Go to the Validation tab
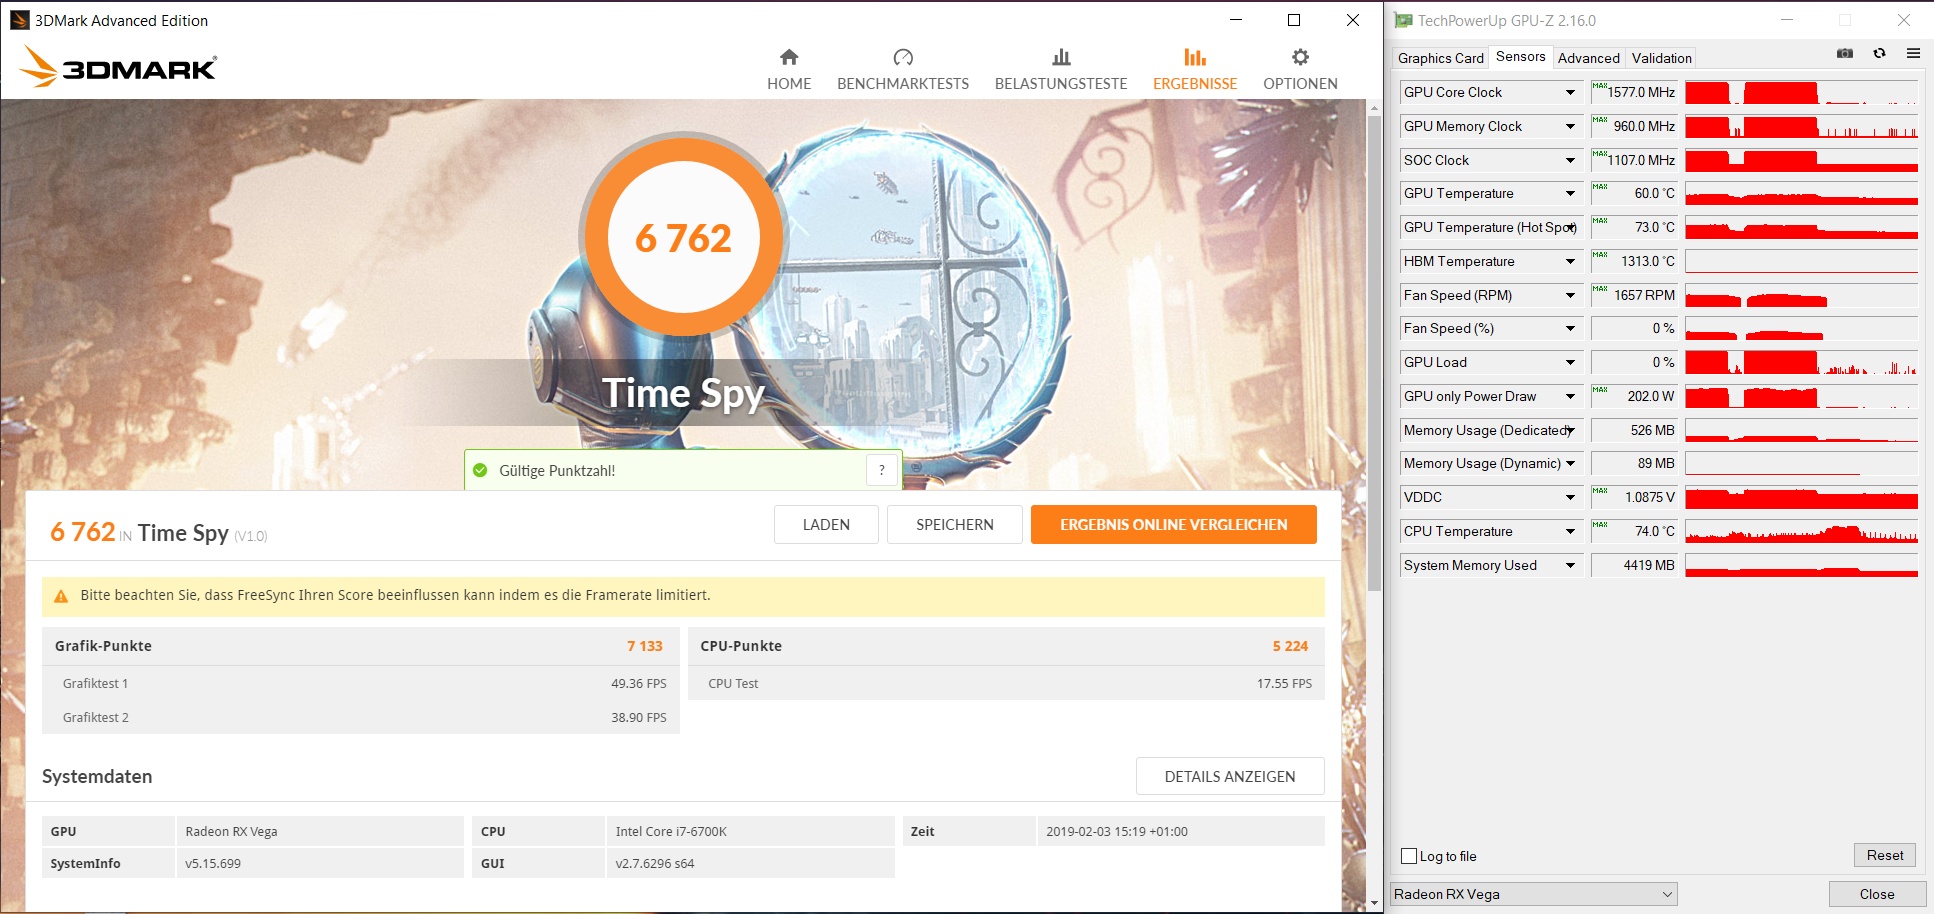Image resolution: width=1934 pixels, height=914 pixels. tap(1661, 58)
